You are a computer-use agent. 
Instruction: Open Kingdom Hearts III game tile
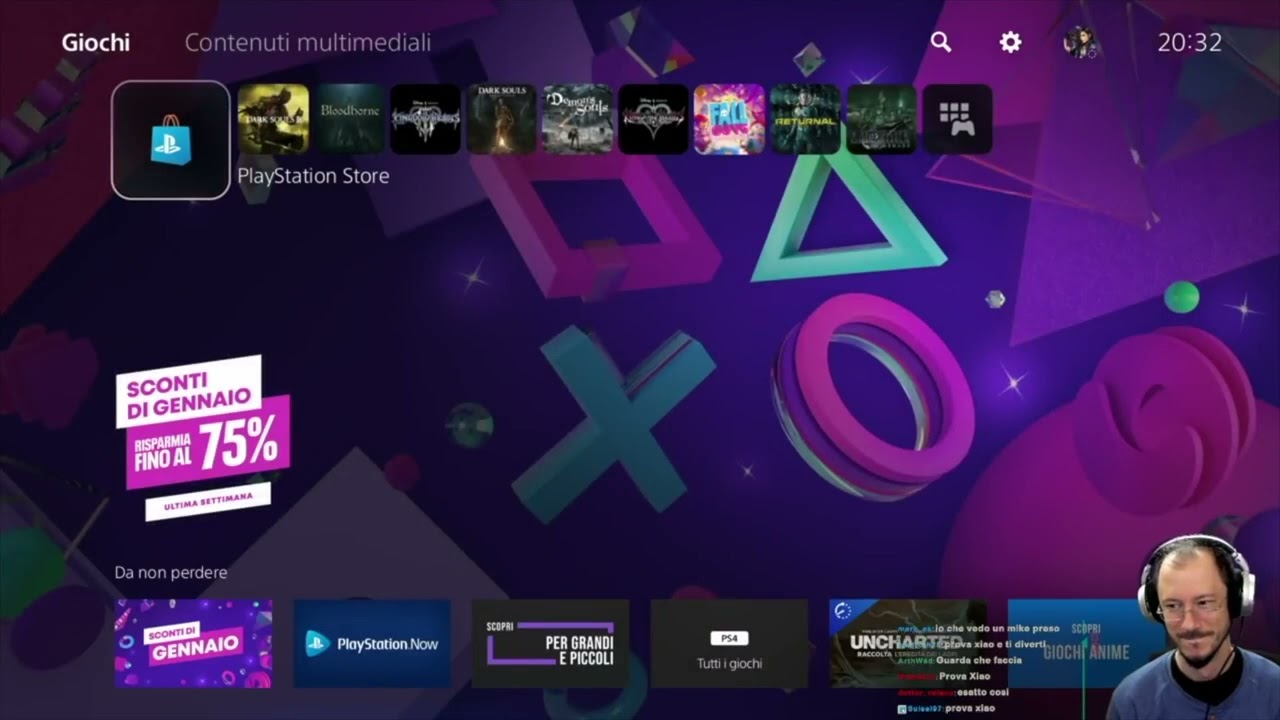425,119
